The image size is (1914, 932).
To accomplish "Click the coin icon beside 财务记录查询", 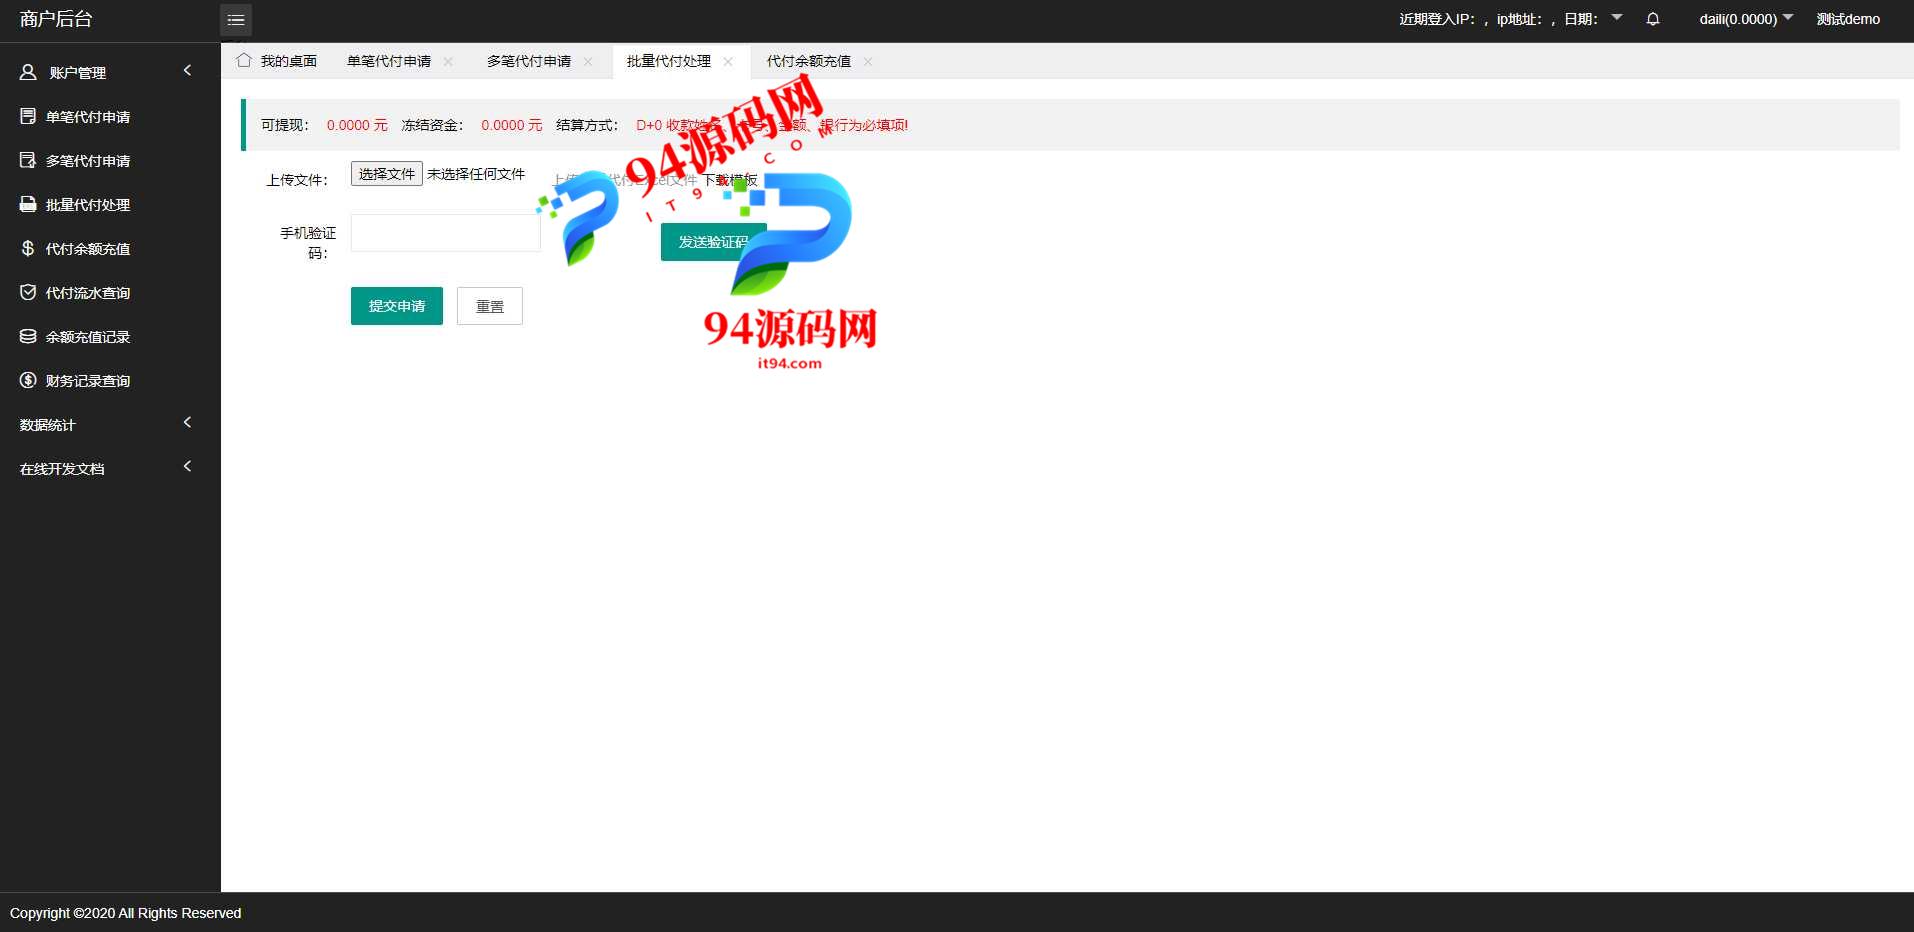I will tap(28, 380).
